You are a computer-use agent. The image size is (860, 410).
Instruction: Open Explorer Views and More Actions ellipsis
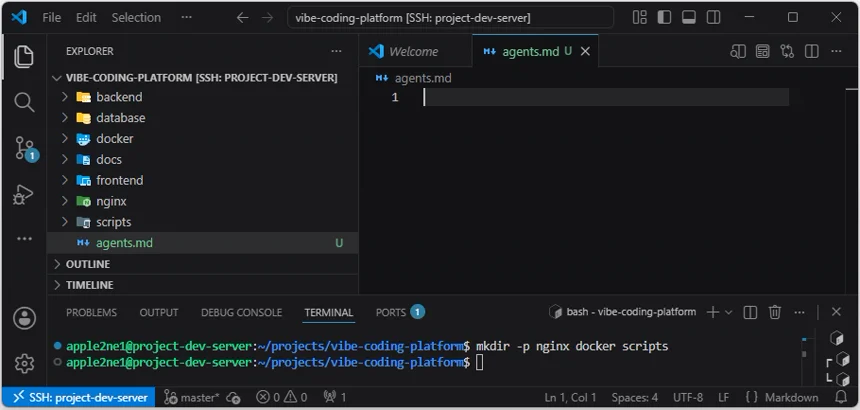[336, 51]
